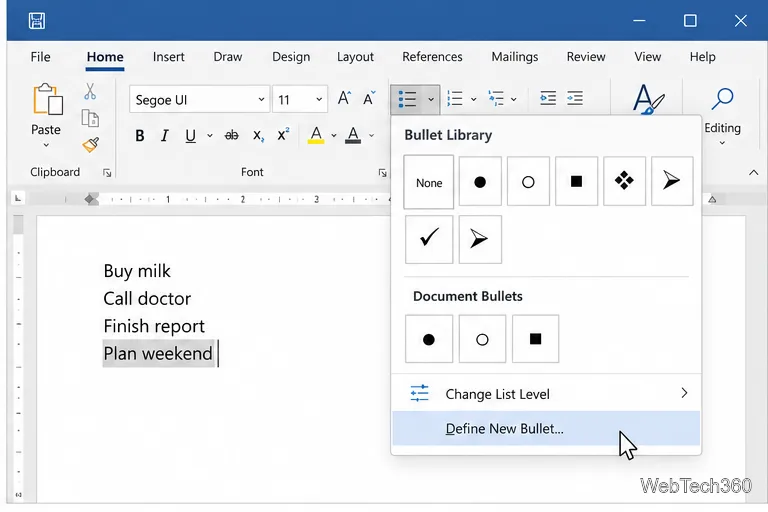
Task: Collapse the ribbon with the chevron
Action: 753,172
